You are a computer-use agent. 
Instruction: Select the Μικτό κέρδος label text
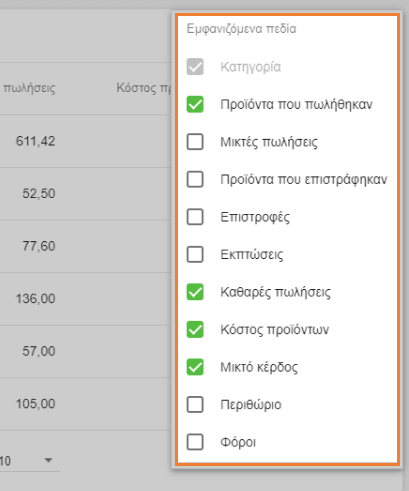point(259,367)
